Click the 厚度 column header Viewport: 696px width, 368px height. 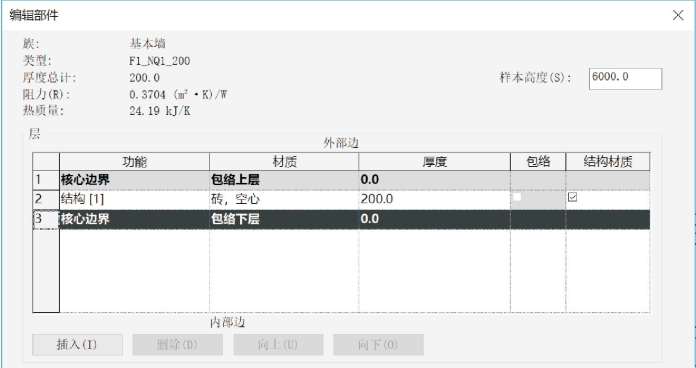(434, 162)
